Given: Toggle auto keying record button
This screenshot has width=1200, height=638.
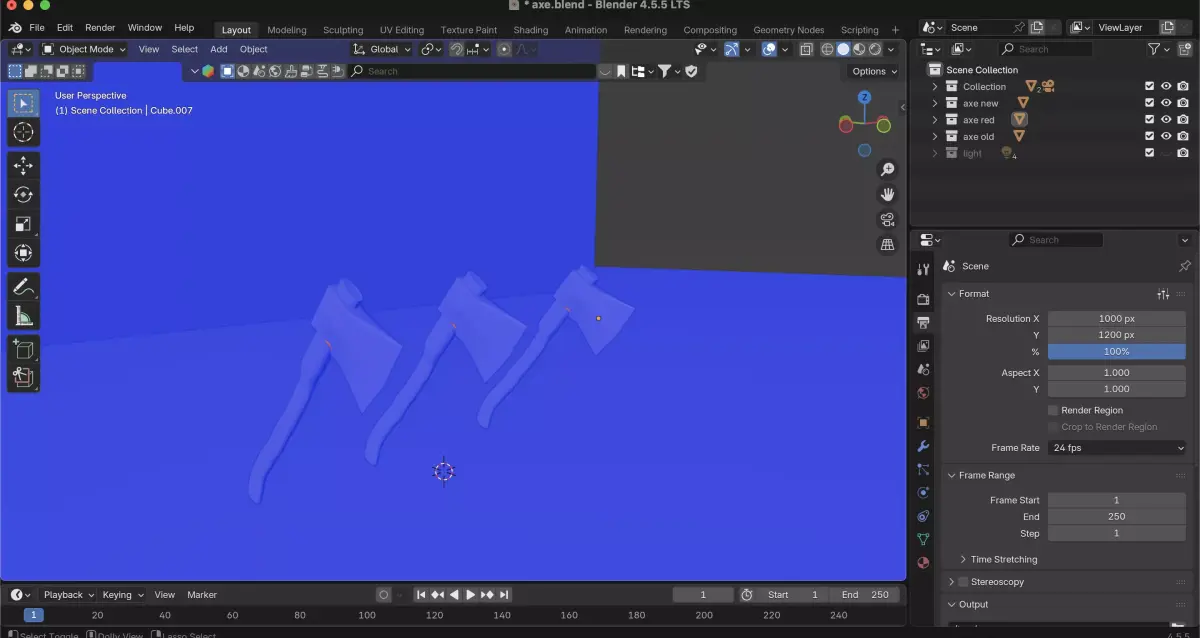Looking at the screenshot, I should pyautogui.click(x=383, y=595).
